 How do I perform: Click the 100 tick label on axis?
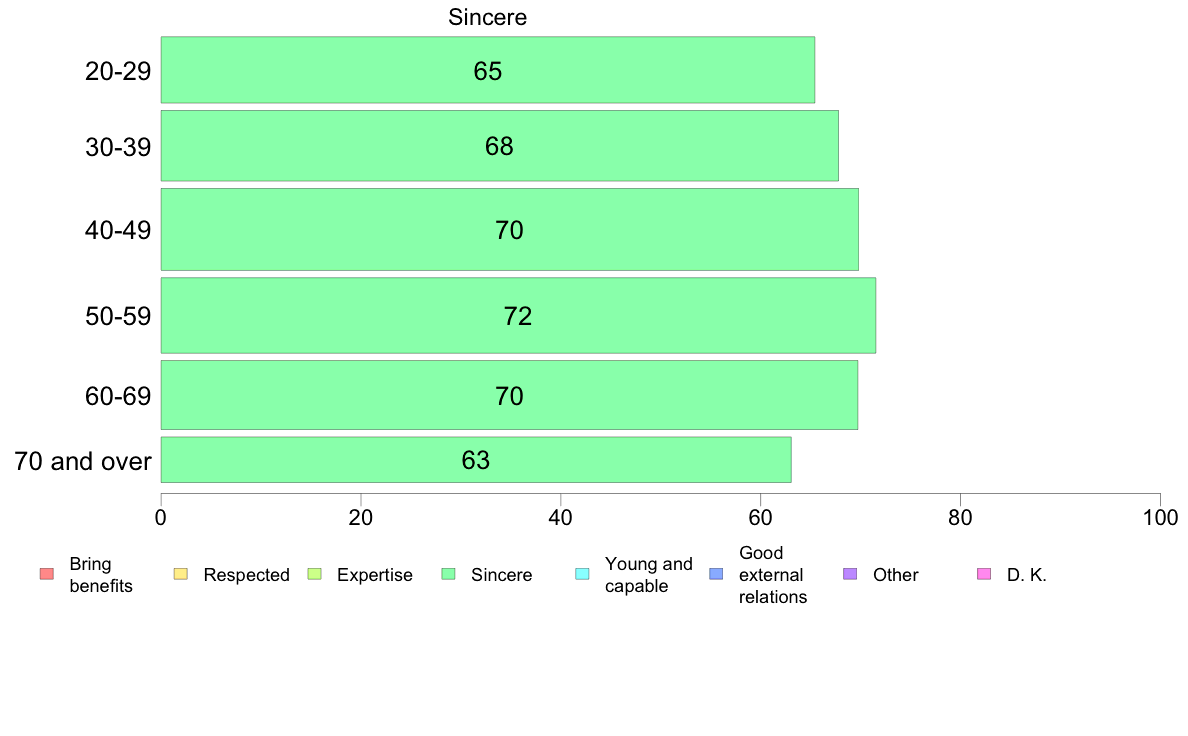tap(1160, 518)
